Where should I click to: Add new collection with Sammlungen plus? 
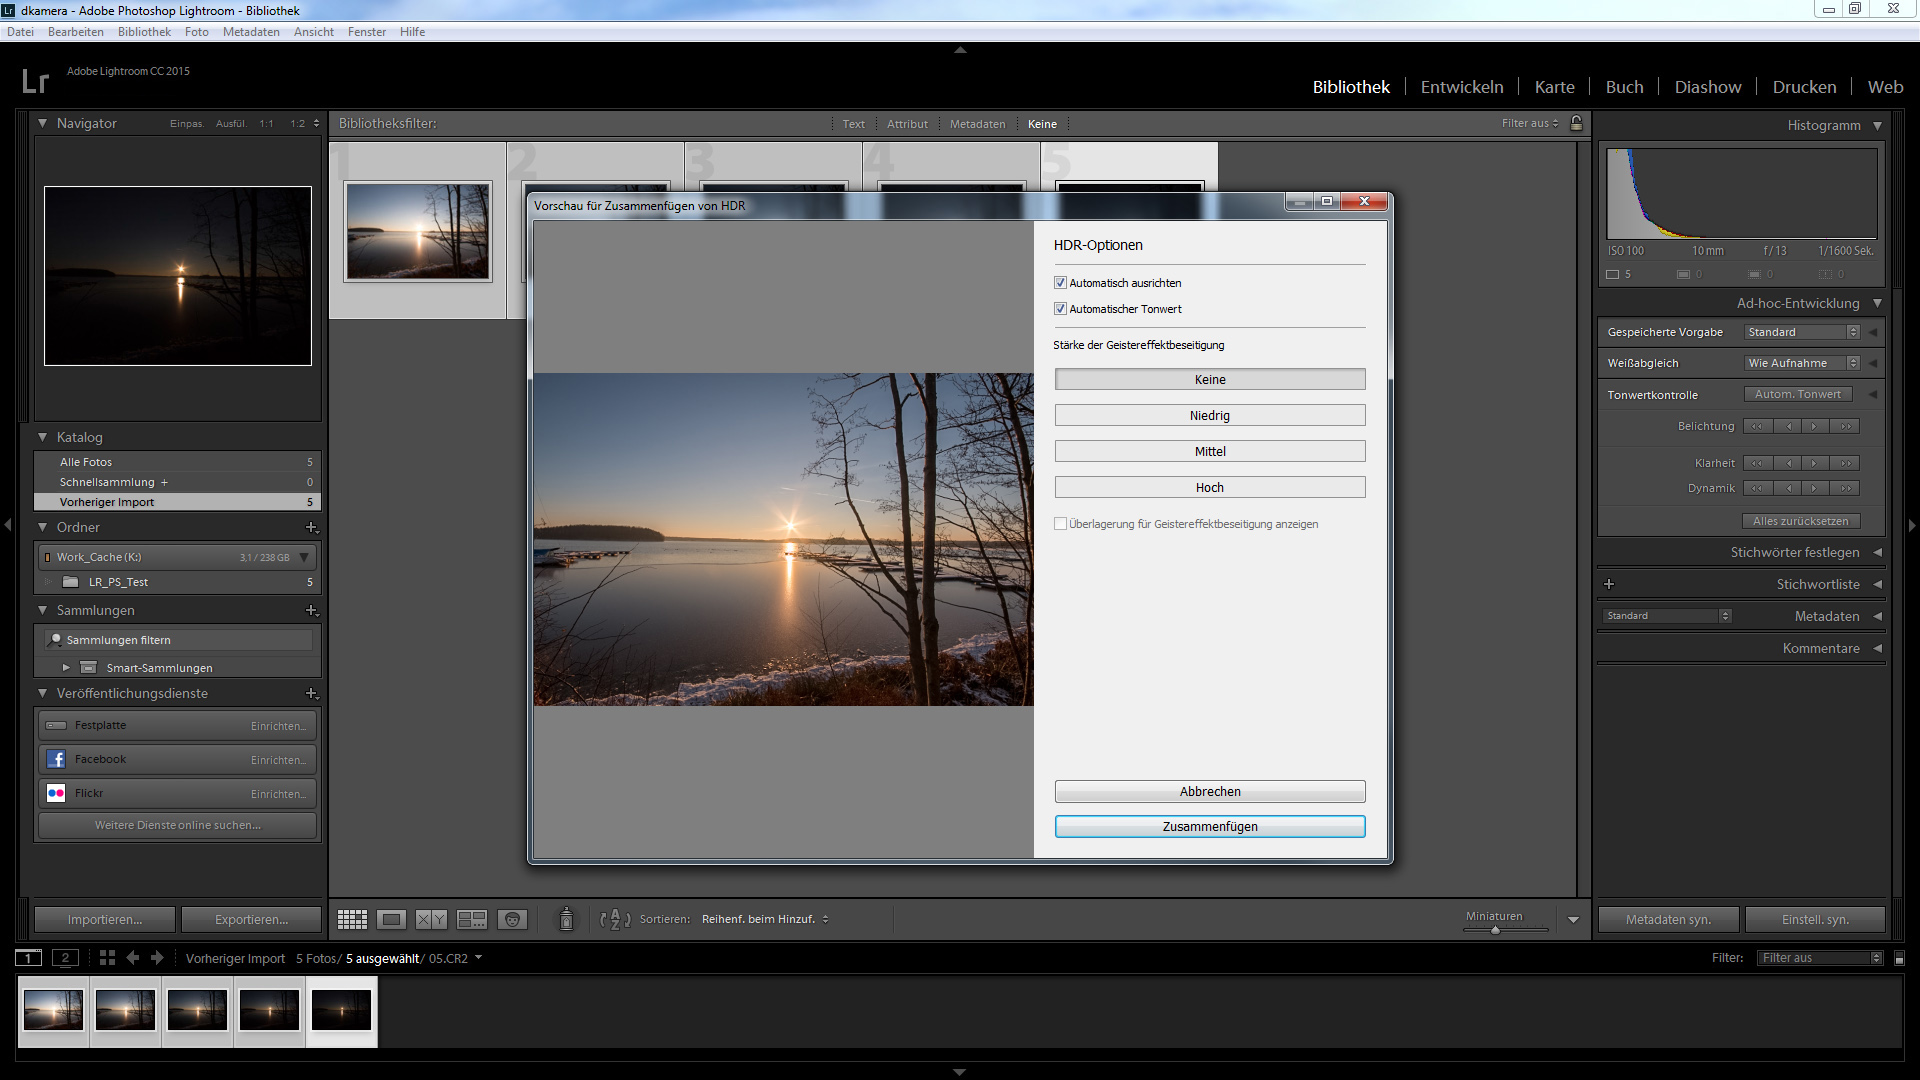point(311,610)
